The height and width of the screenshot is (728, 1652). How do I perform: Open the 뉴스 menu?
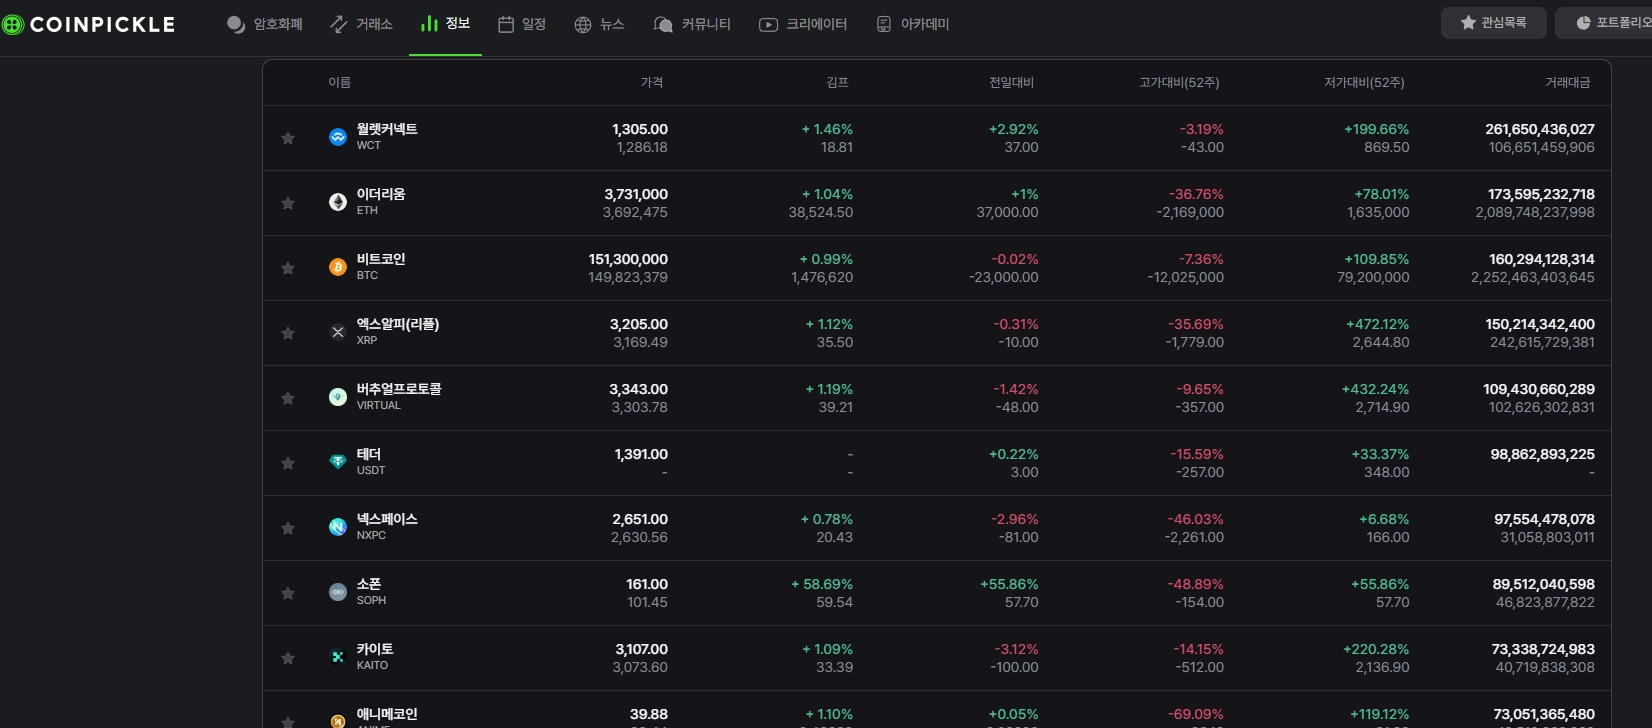tap(600, 24)
